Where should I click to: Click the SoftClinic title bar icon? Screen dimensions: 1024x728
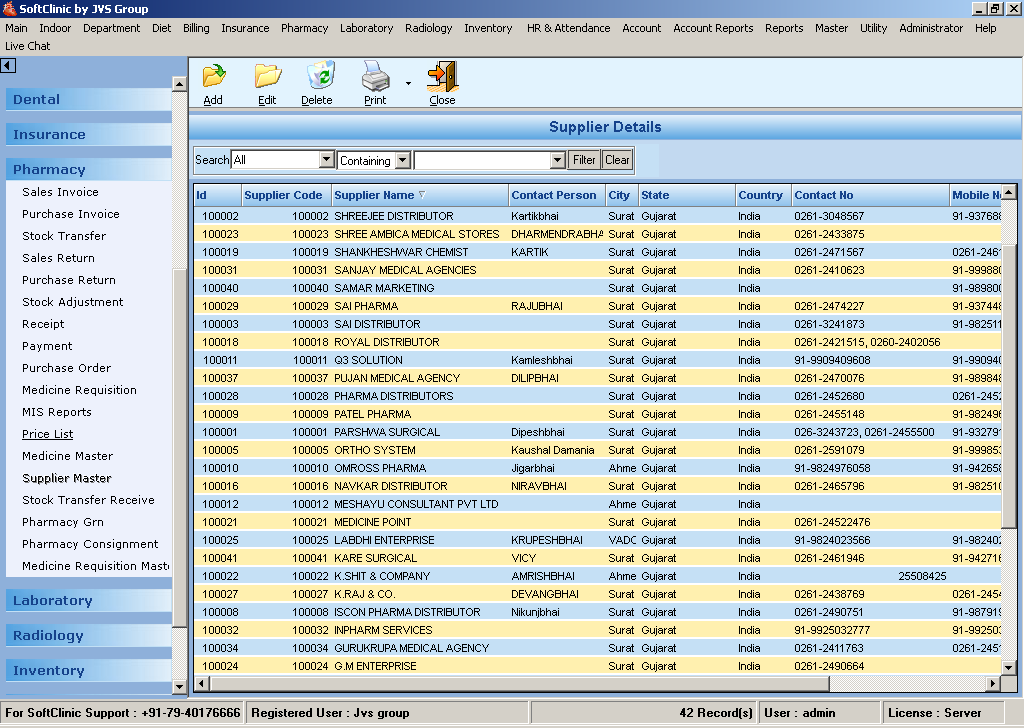pyautogui.click(x=8, y=8)
